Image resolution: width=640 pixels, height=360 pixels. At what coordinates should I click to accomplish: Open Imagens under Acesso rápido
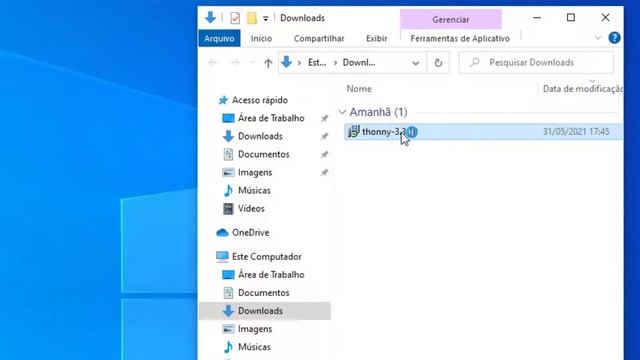tap(255, 172)
